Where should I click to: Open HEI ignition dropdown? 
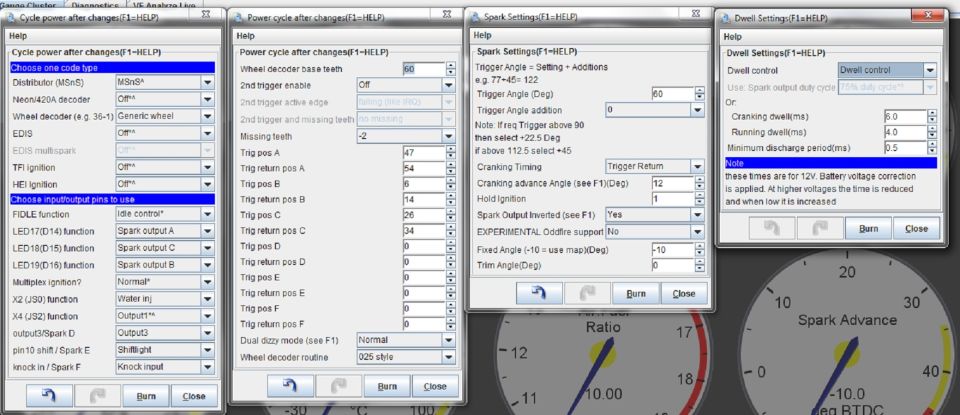(165, 184)
